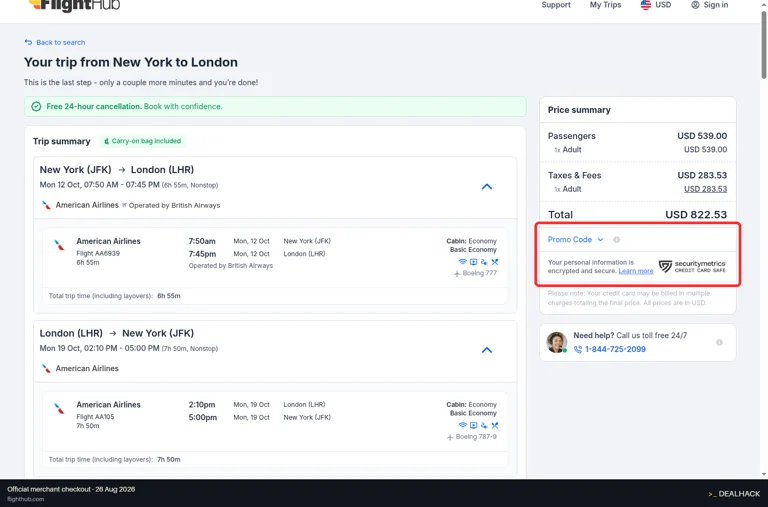The width and height of the screenshot is (768, 507).
Task: Click the Promo Code info icon
Action: click(x=617, y=240)
